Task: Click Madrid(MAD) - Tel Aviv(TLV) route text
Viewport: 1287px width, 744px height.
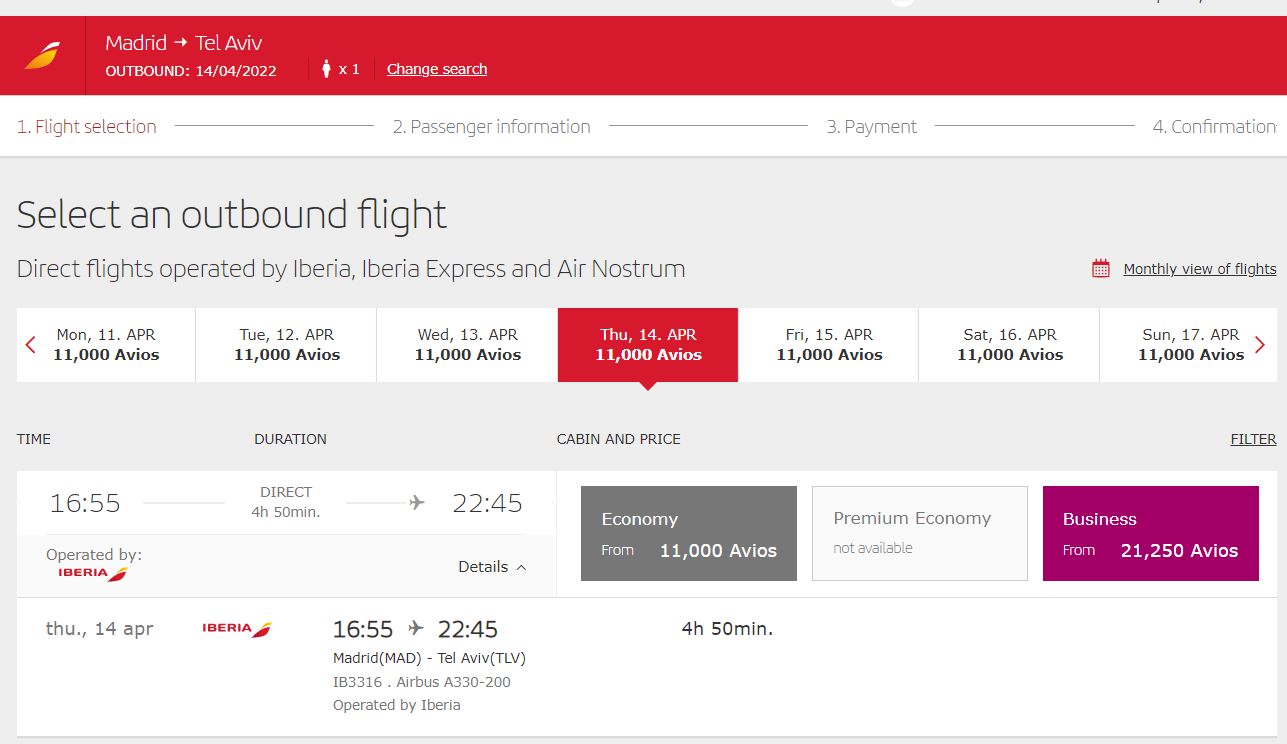Action: tap(429, 658)
